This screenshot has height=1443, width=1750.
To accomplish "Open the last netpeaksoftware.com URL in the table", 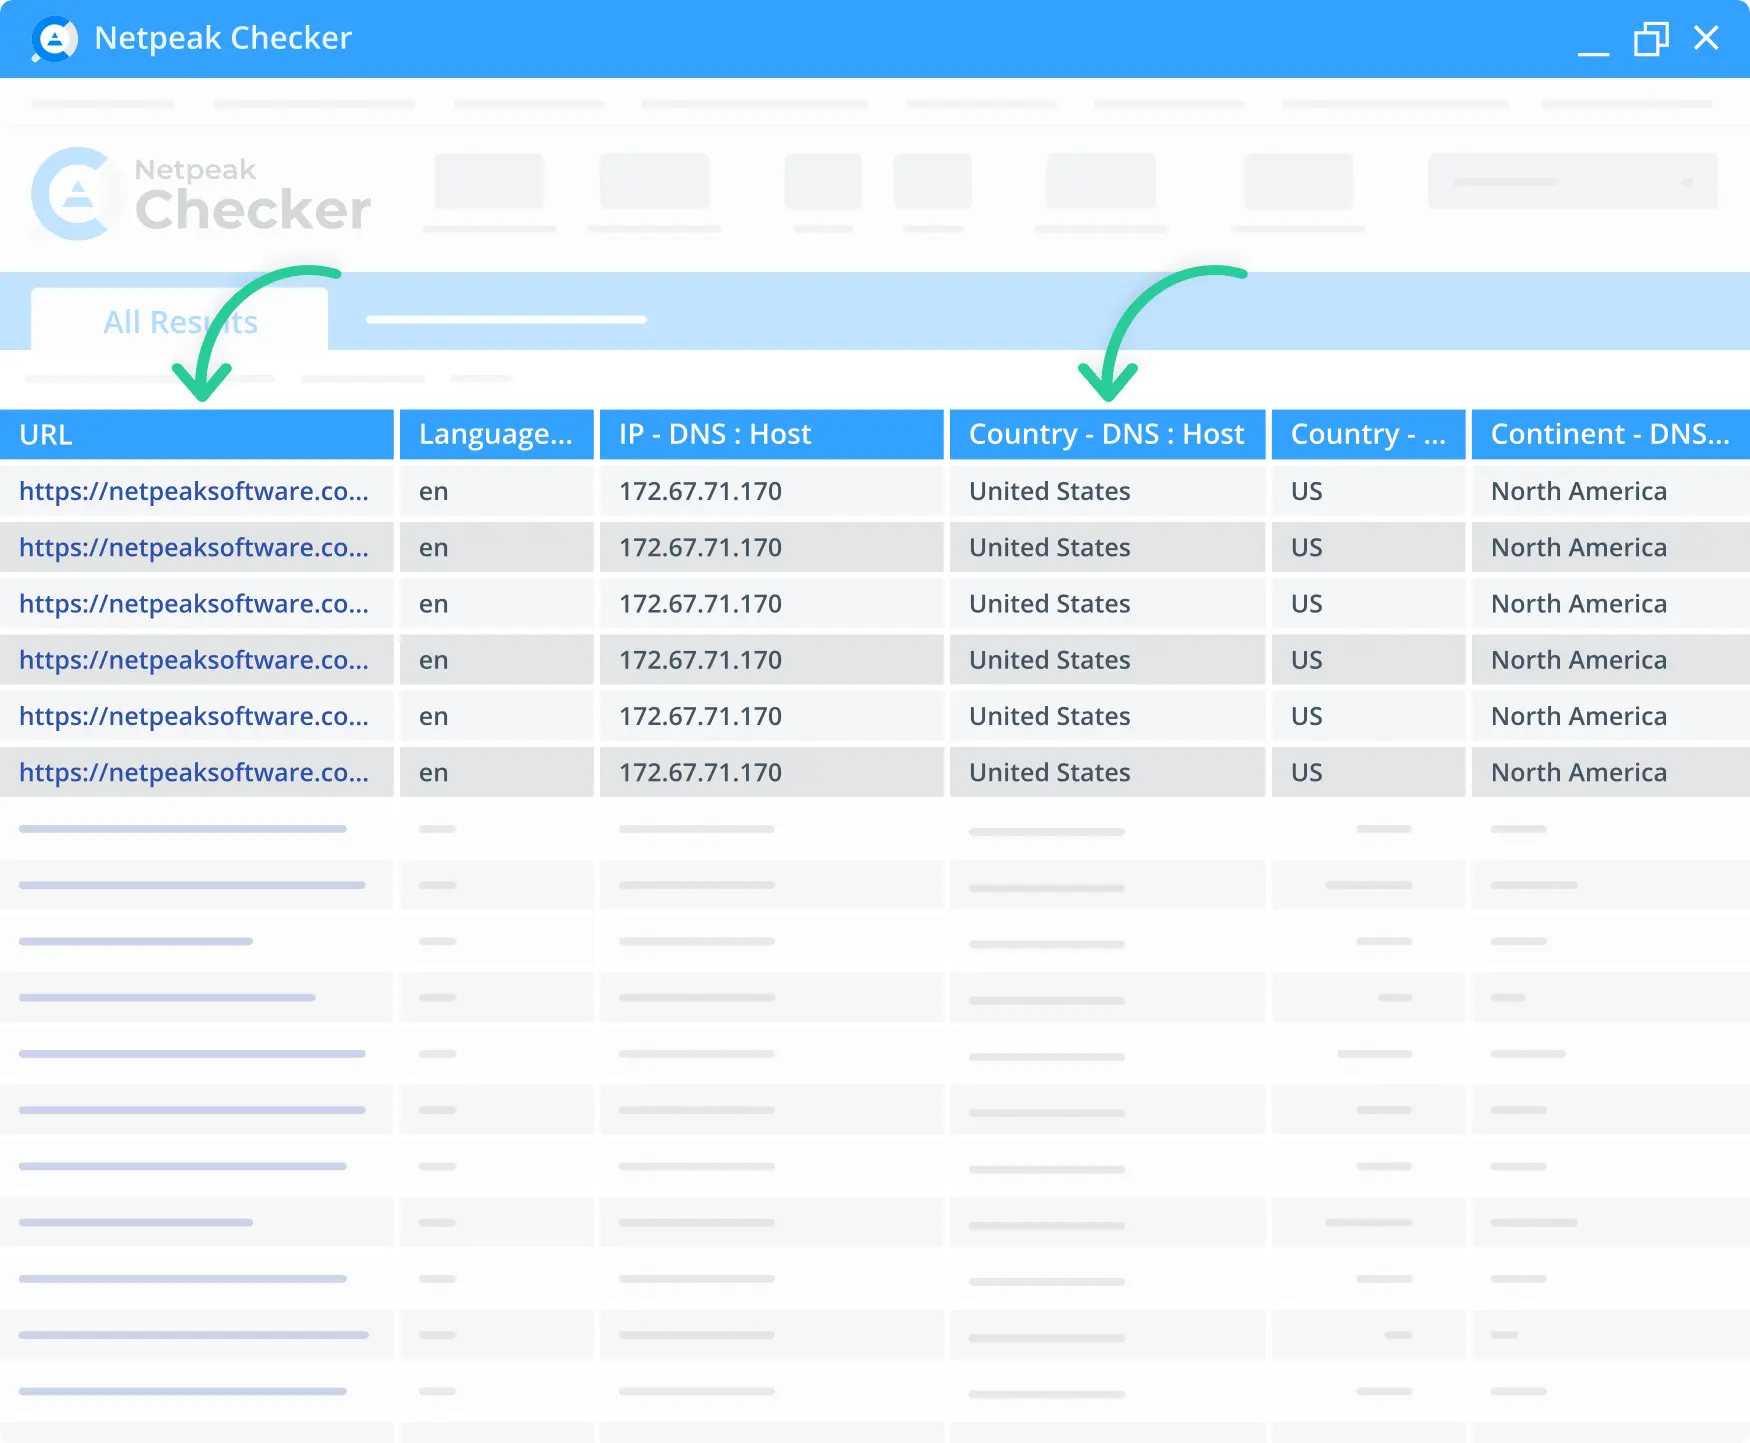I will pos(196,772).
